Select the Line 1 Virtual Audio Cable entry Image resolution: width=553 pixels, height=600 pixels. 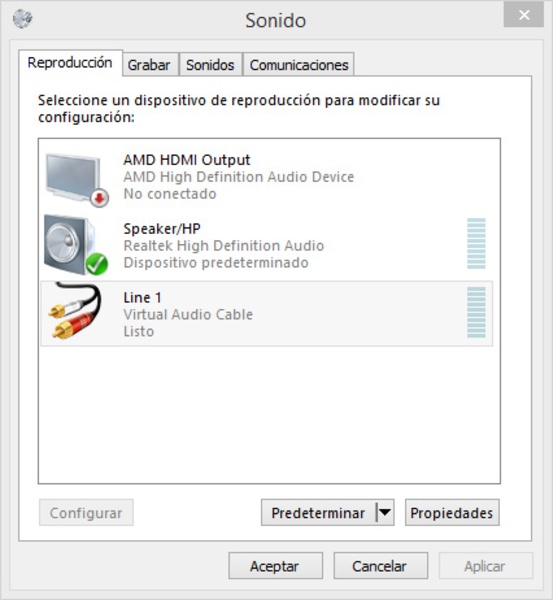click(x=267, y=314)
